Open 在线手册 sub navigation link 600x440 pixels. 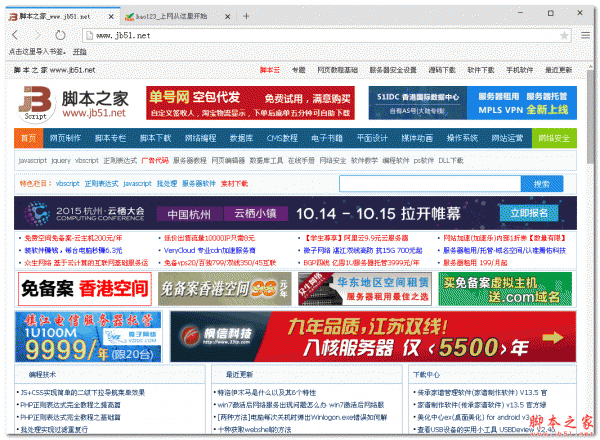pos(301,160)
